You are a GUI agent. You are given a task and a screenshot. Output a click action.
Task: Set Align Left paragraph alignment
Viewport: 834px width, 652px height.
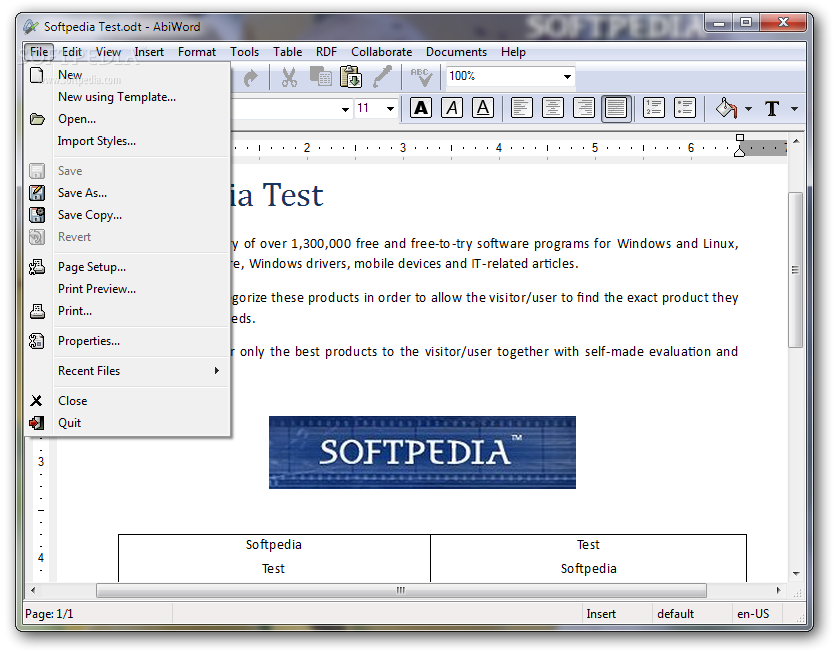coord(522,108)
